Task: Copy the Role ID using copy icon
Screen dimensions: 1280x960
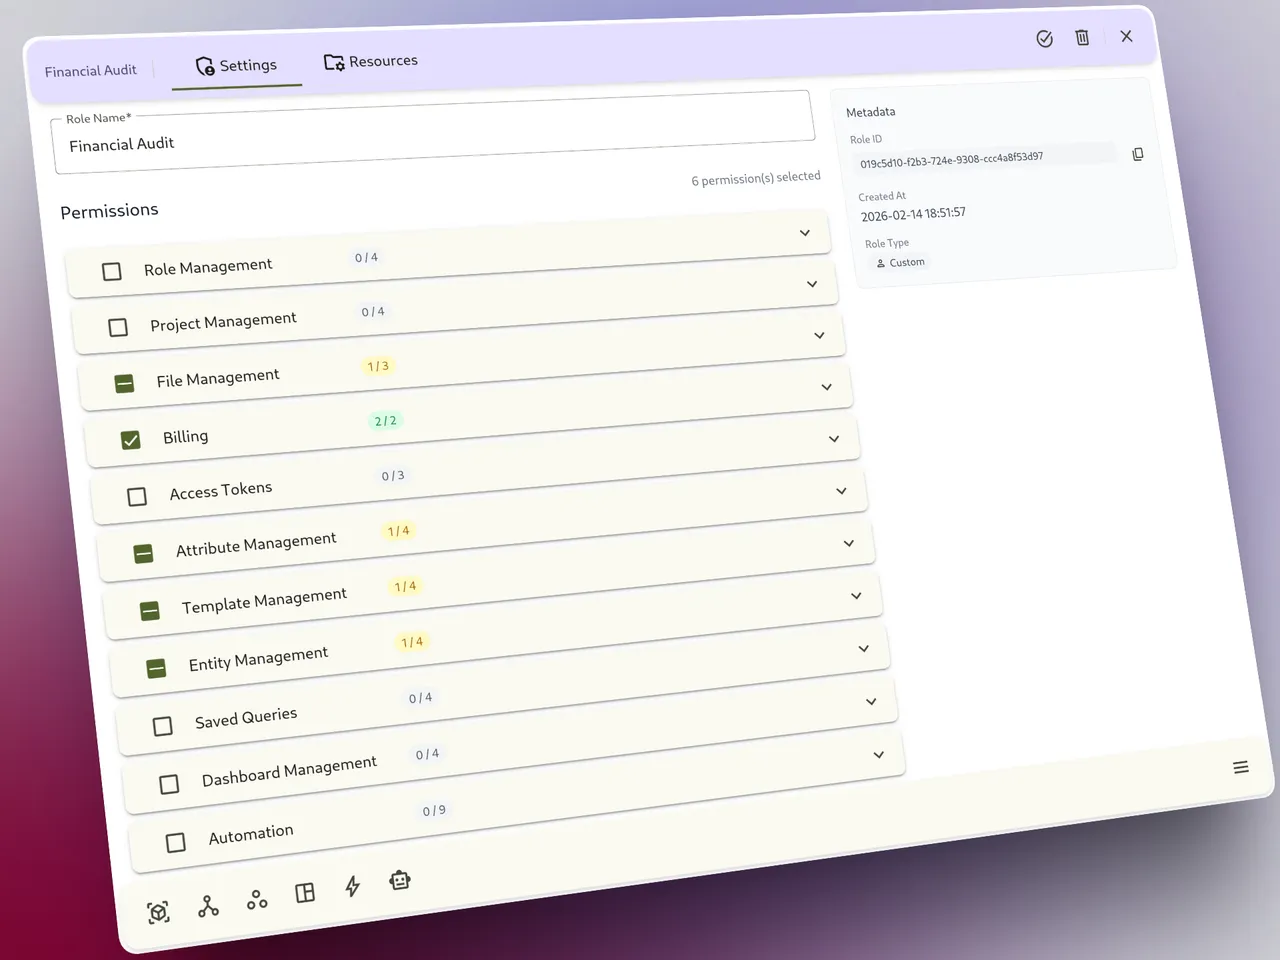Action: [x=1138, y=154]
